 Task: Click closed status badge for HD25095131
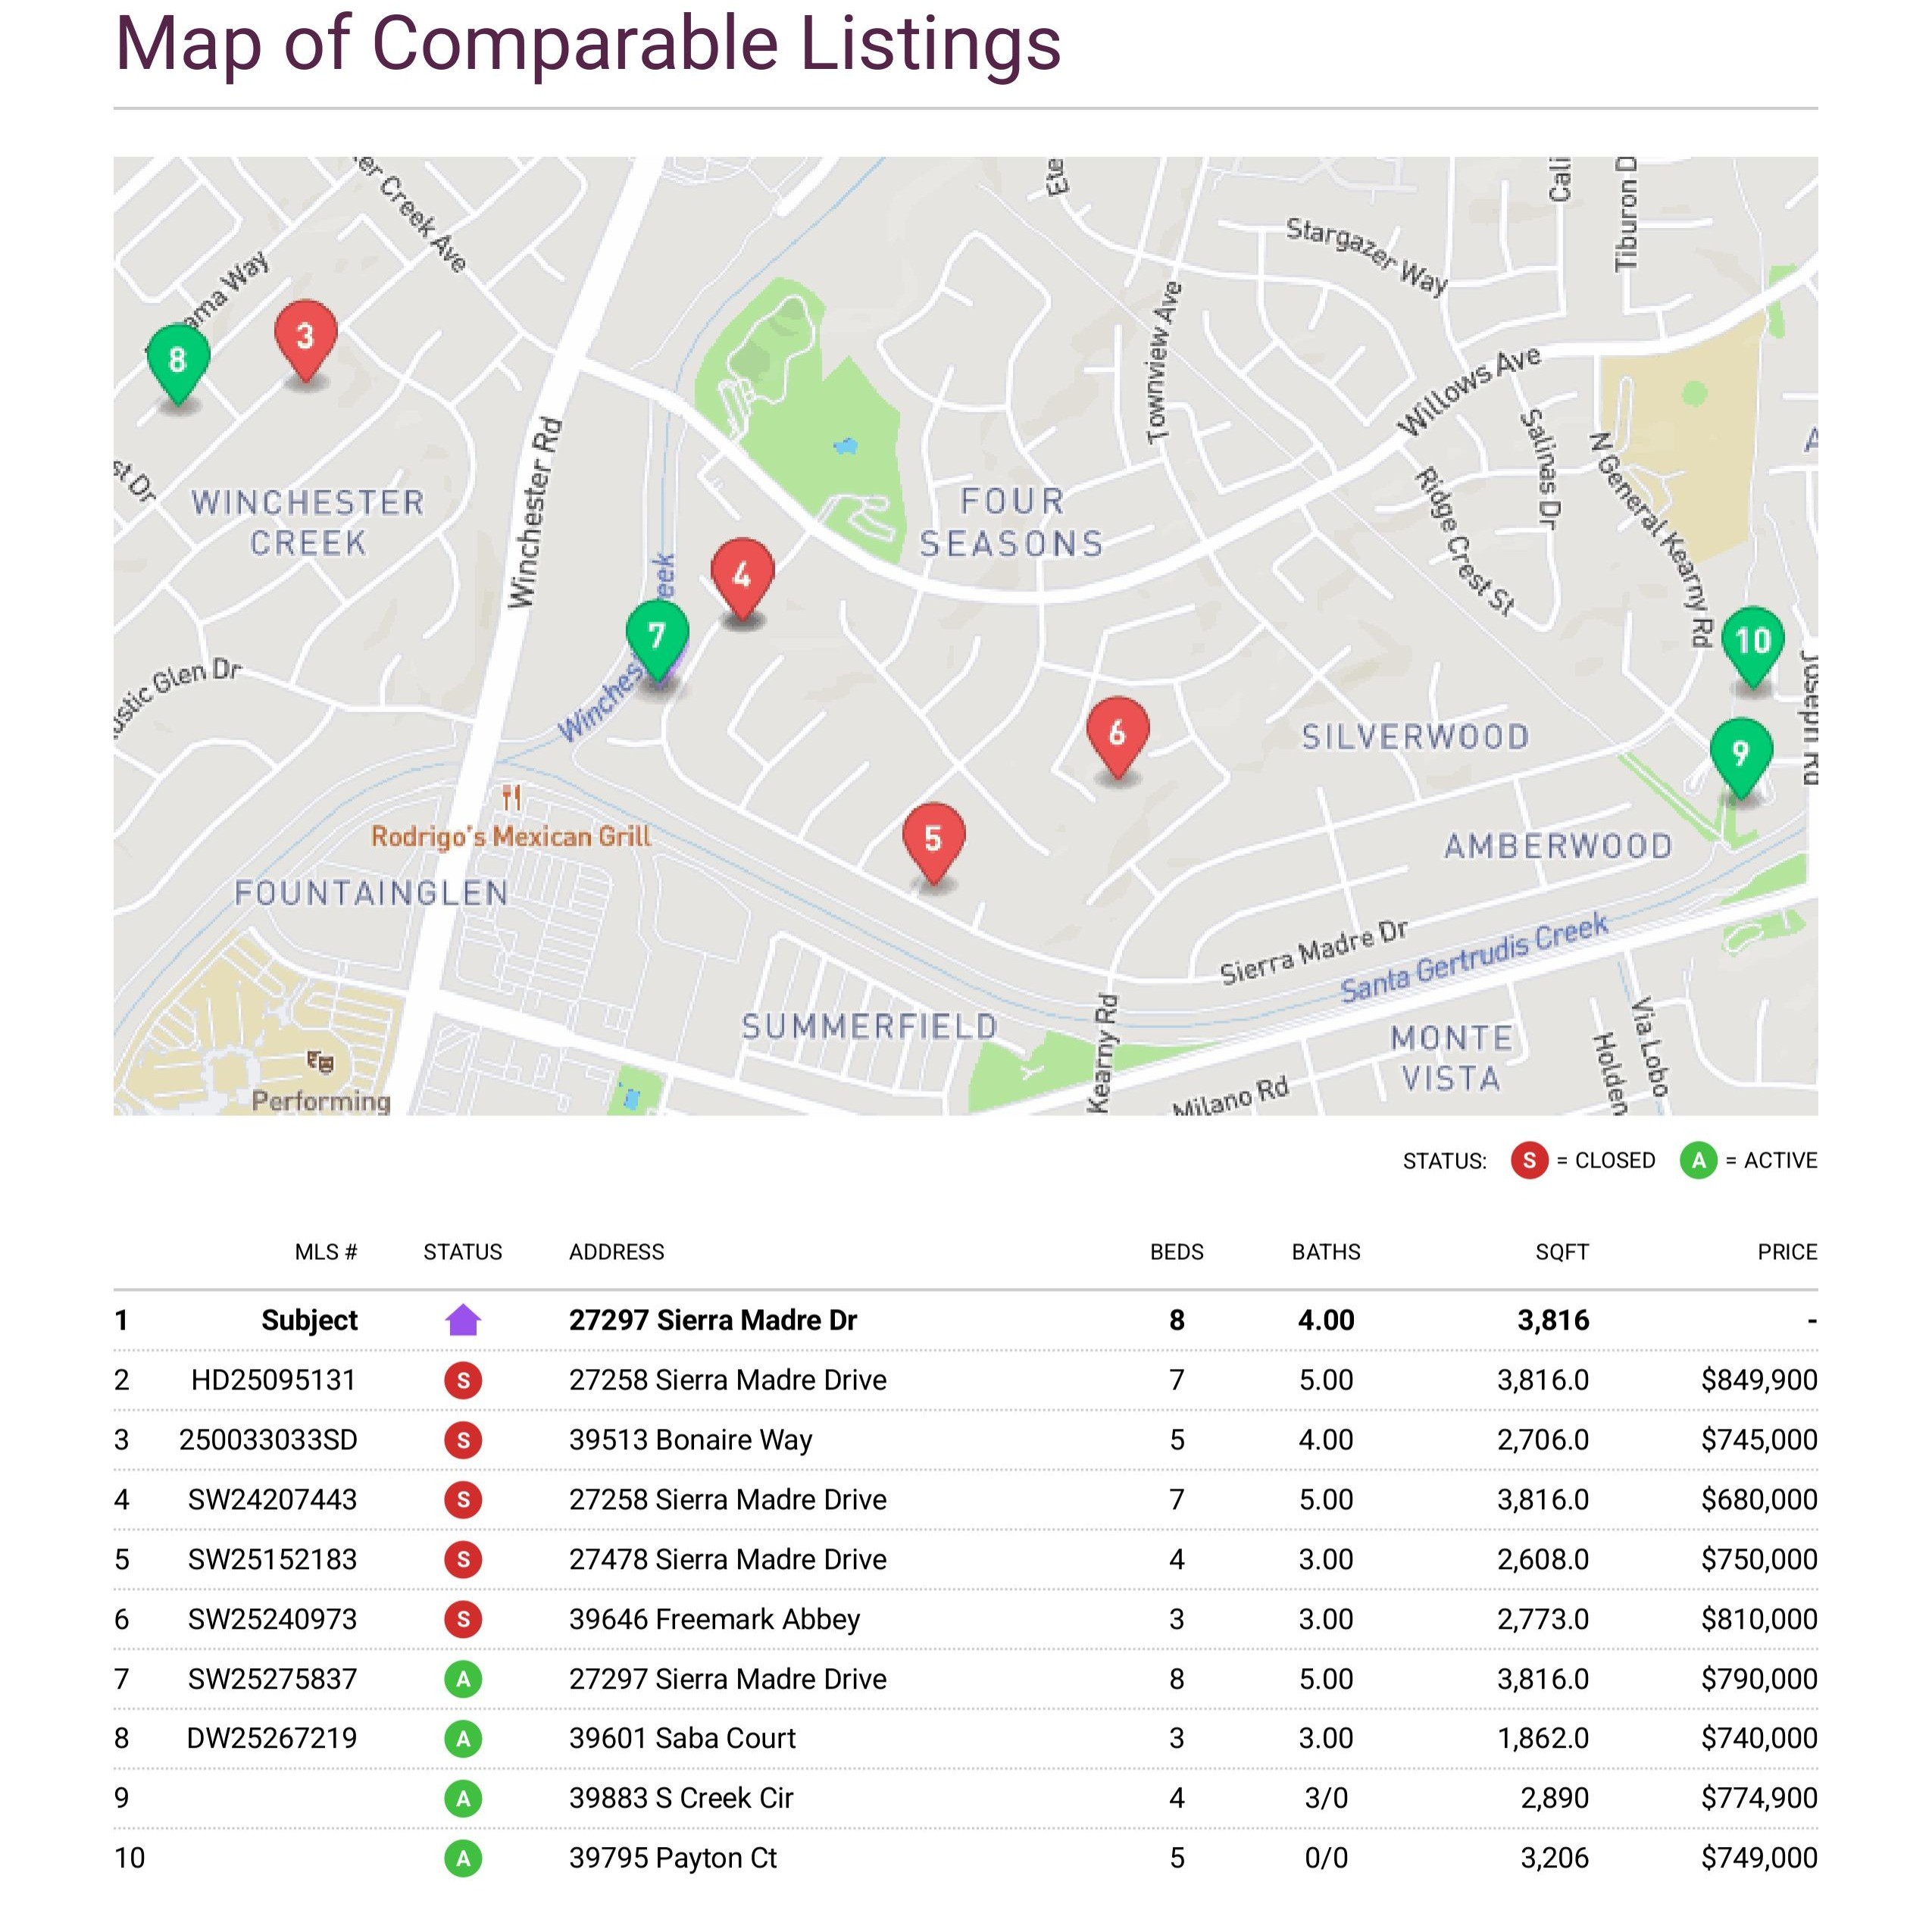(x=463, y=1380)
